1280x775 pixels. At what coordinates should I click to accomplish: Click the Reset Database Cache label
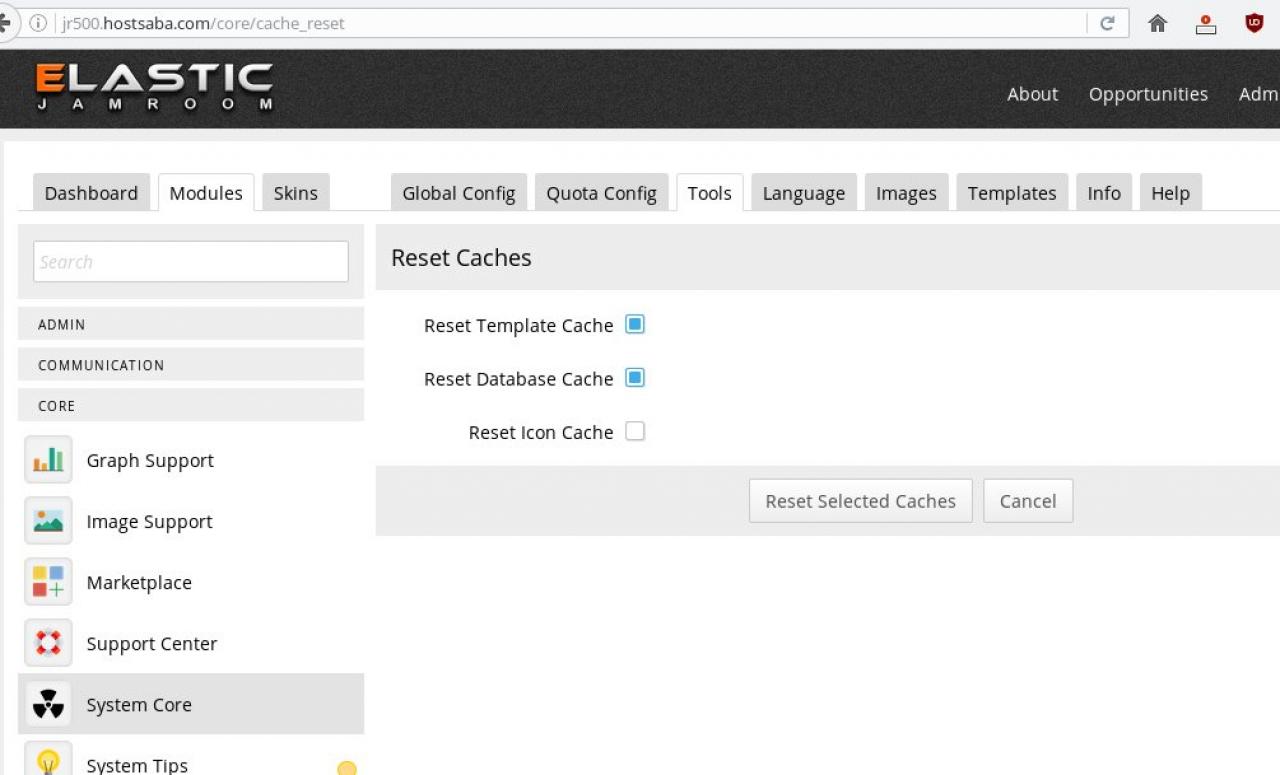click(x=518, y=379)
